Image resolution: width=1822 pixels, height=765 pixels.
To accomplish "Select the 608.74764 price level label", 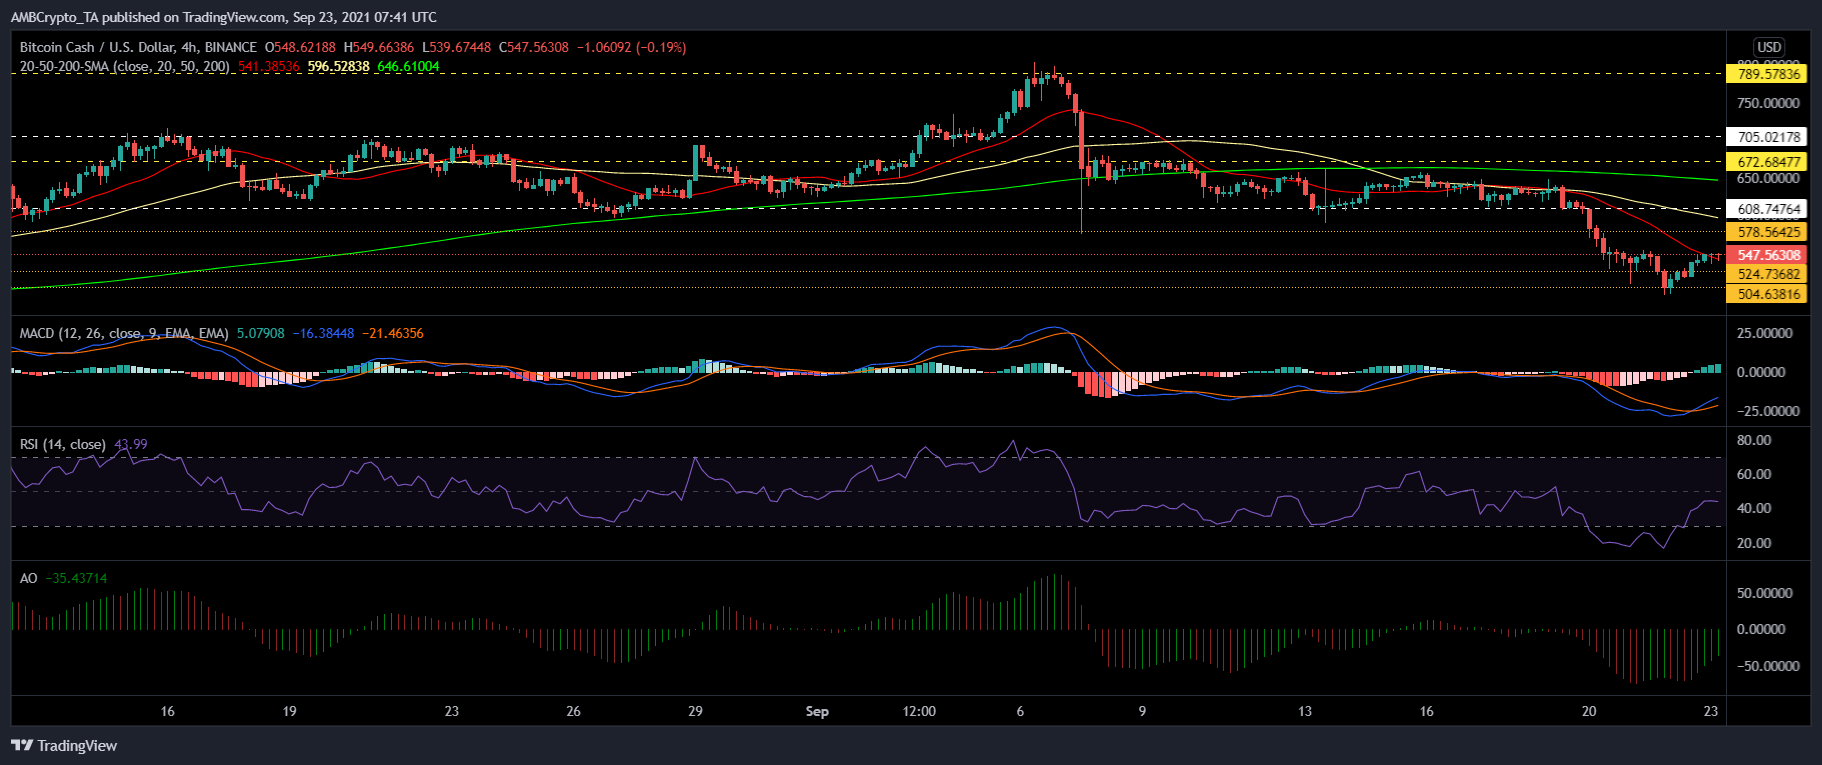I will [1767, 210].
